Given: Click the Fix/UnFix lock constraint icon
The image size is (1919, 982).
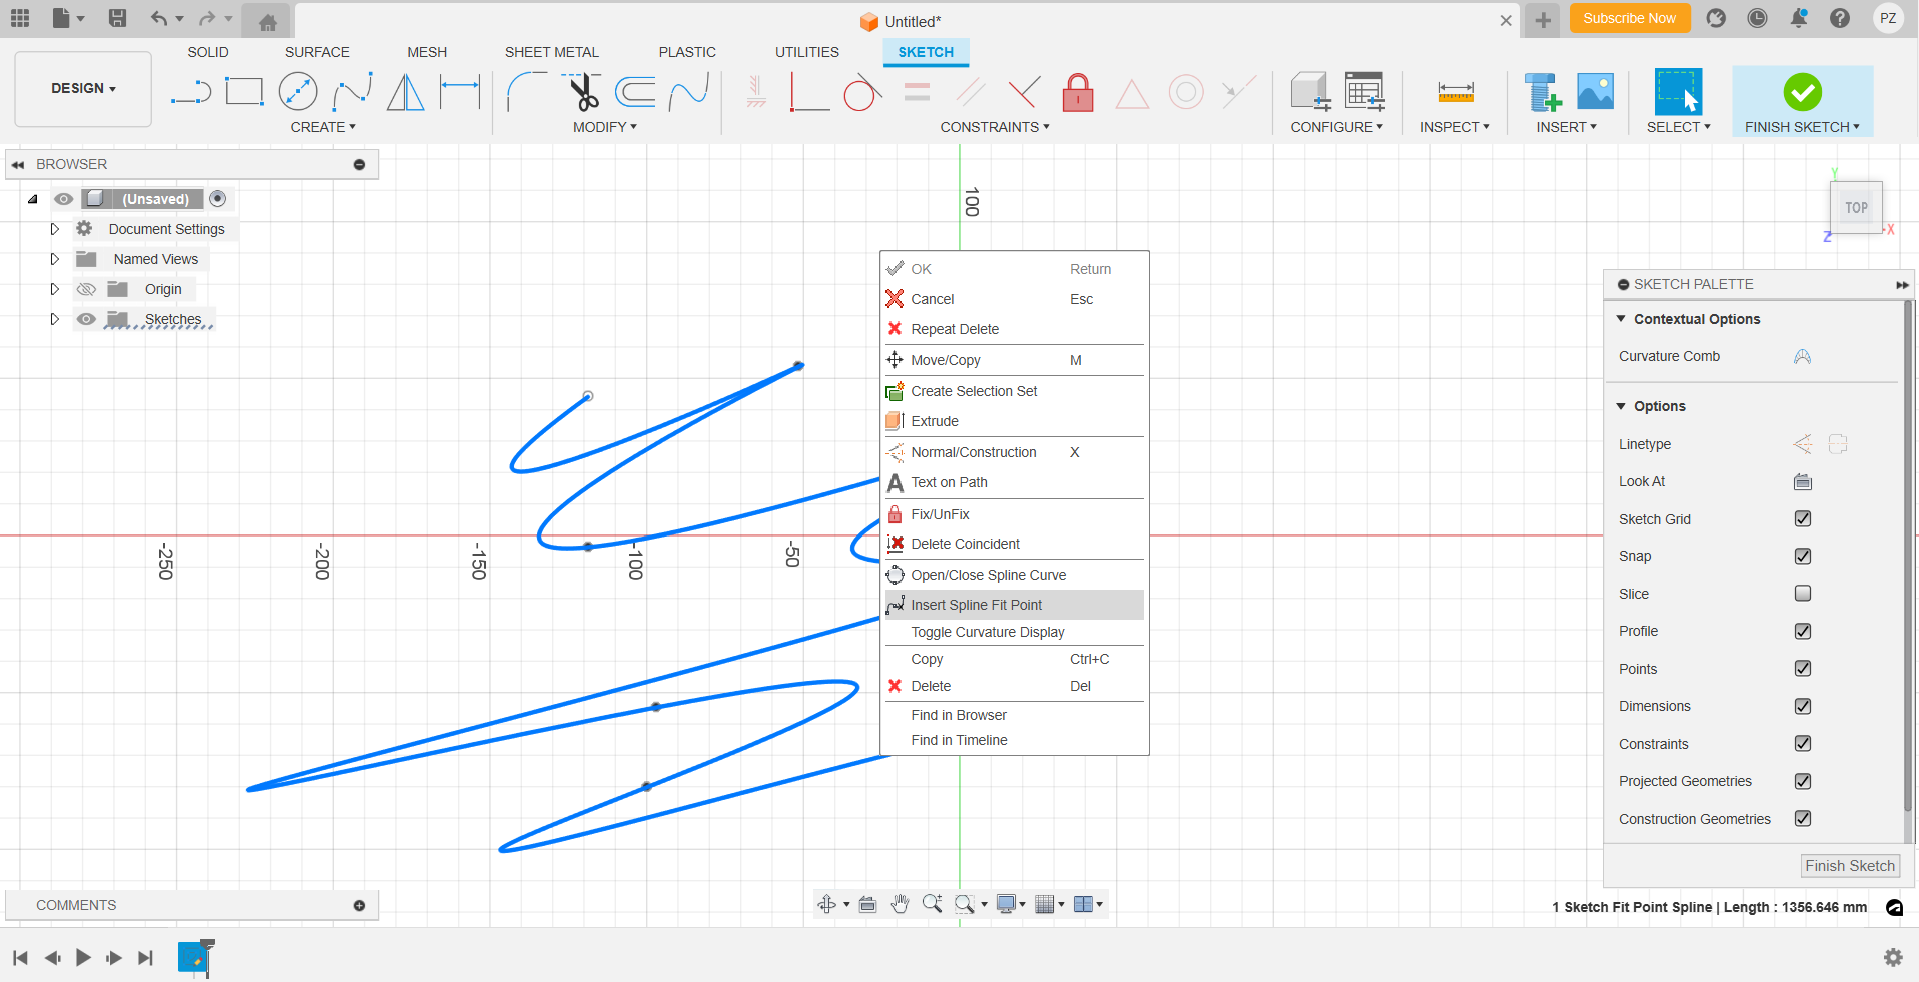Looking at the screenshot, I should (1077, 93).
